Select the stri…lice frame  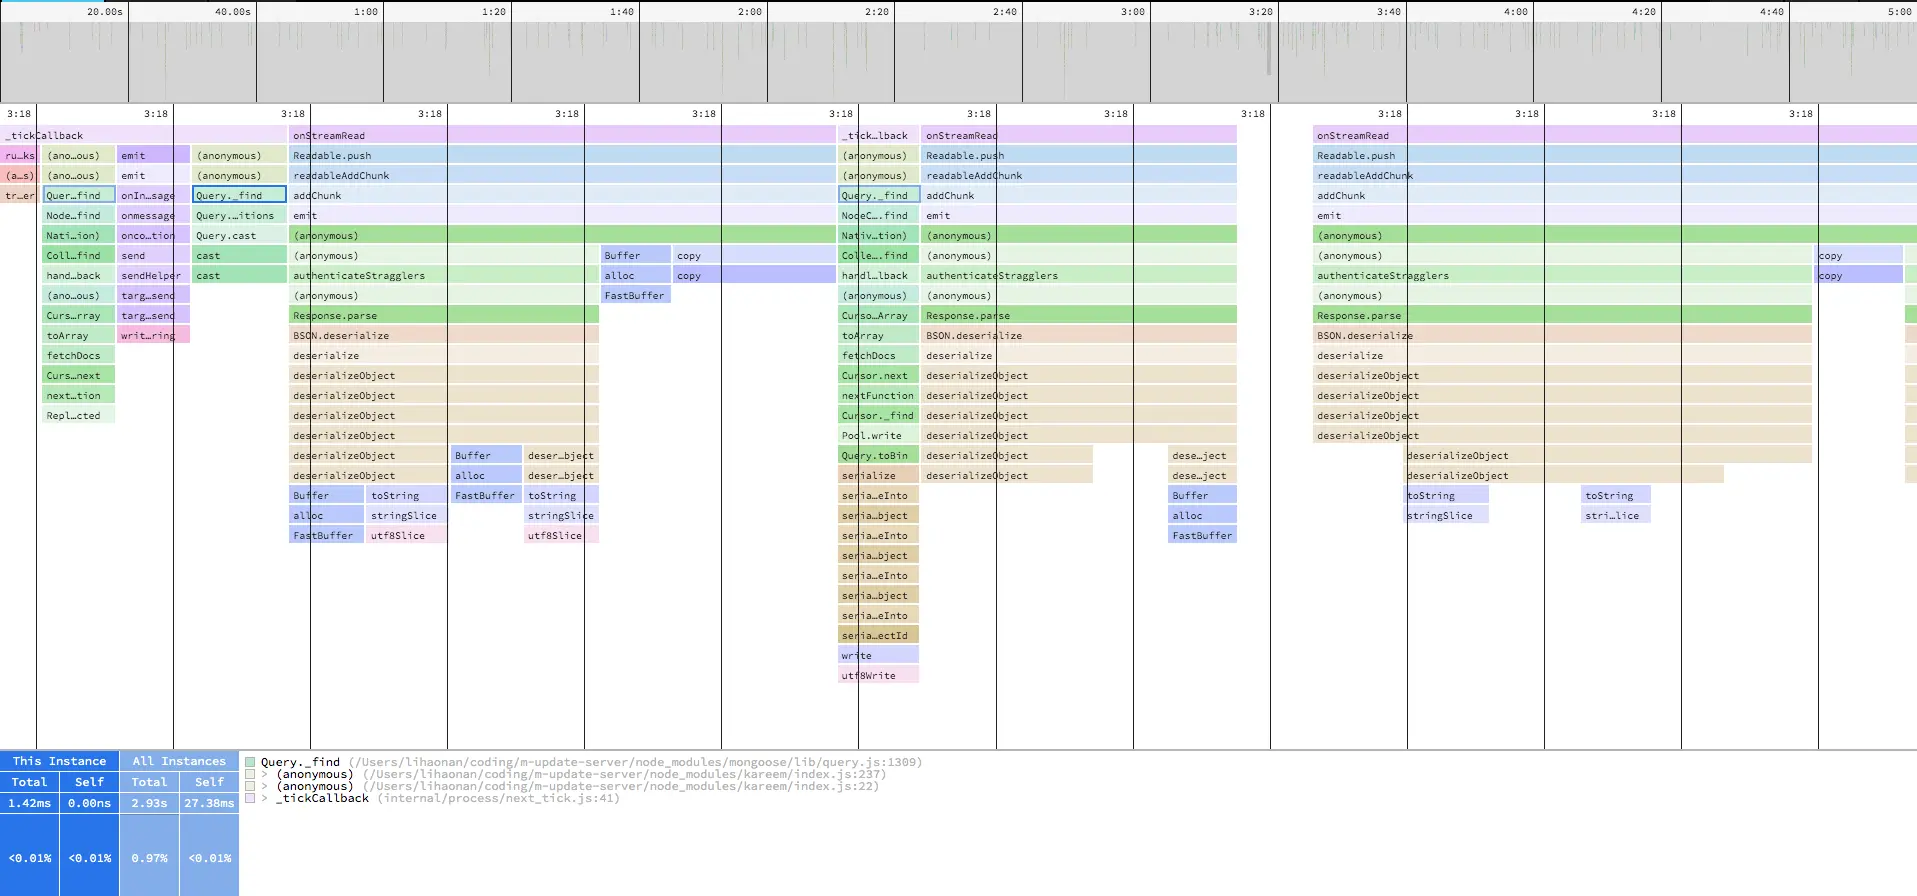(x=1616, y=515)
